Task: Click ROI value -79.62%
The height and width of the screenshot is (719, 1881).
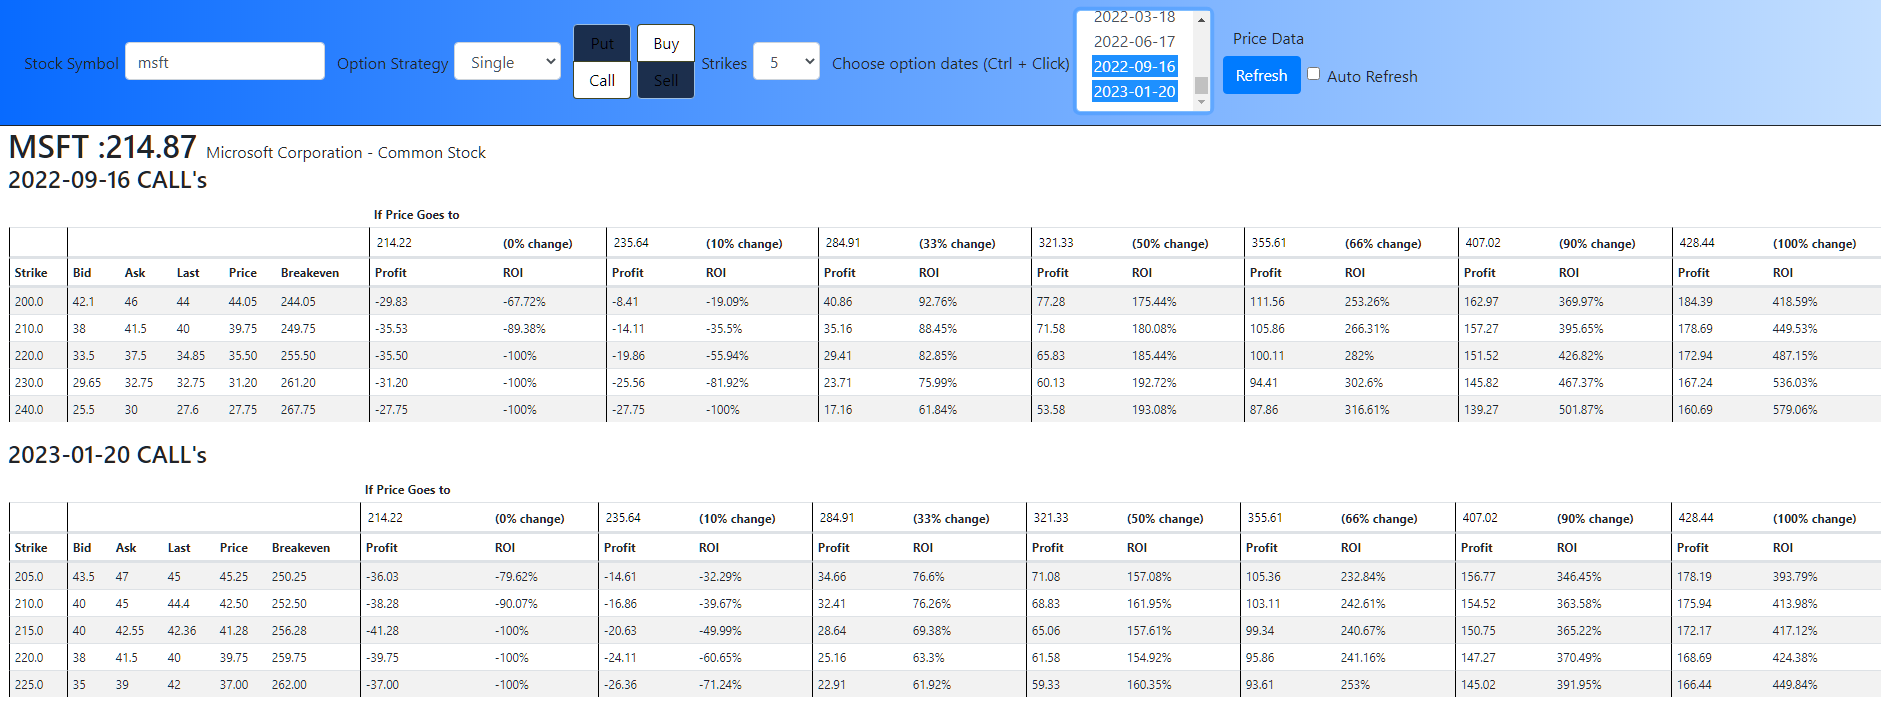Action: click(x=516, y=576)
